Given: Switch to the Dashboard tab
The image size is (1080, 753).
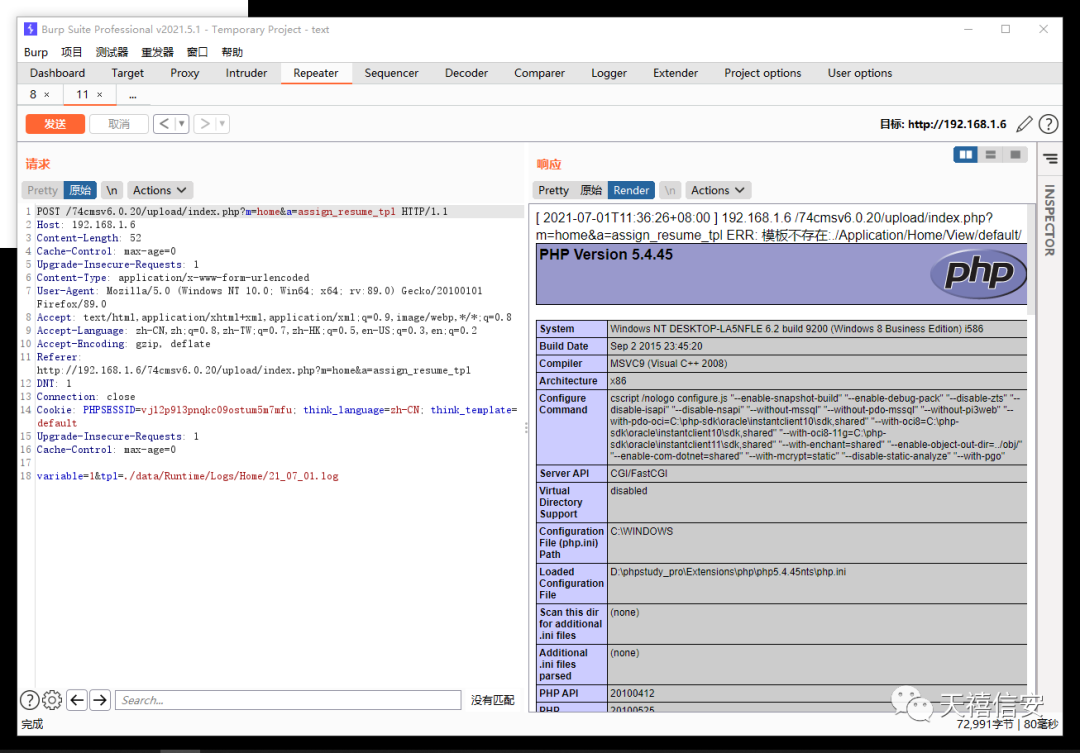Looking at the screenshot, I should tap(57, 73).
